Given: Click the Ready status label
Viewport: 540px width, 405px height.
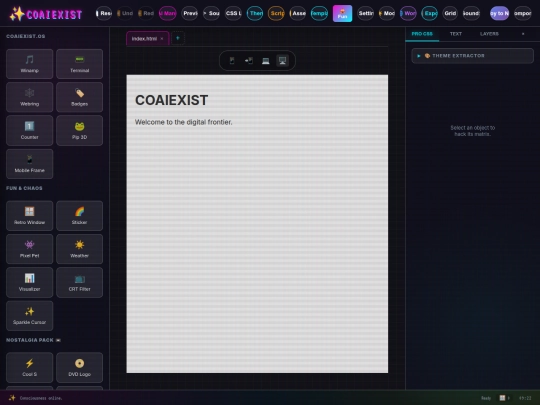Looking at the screenshot, I should point(486,398).
